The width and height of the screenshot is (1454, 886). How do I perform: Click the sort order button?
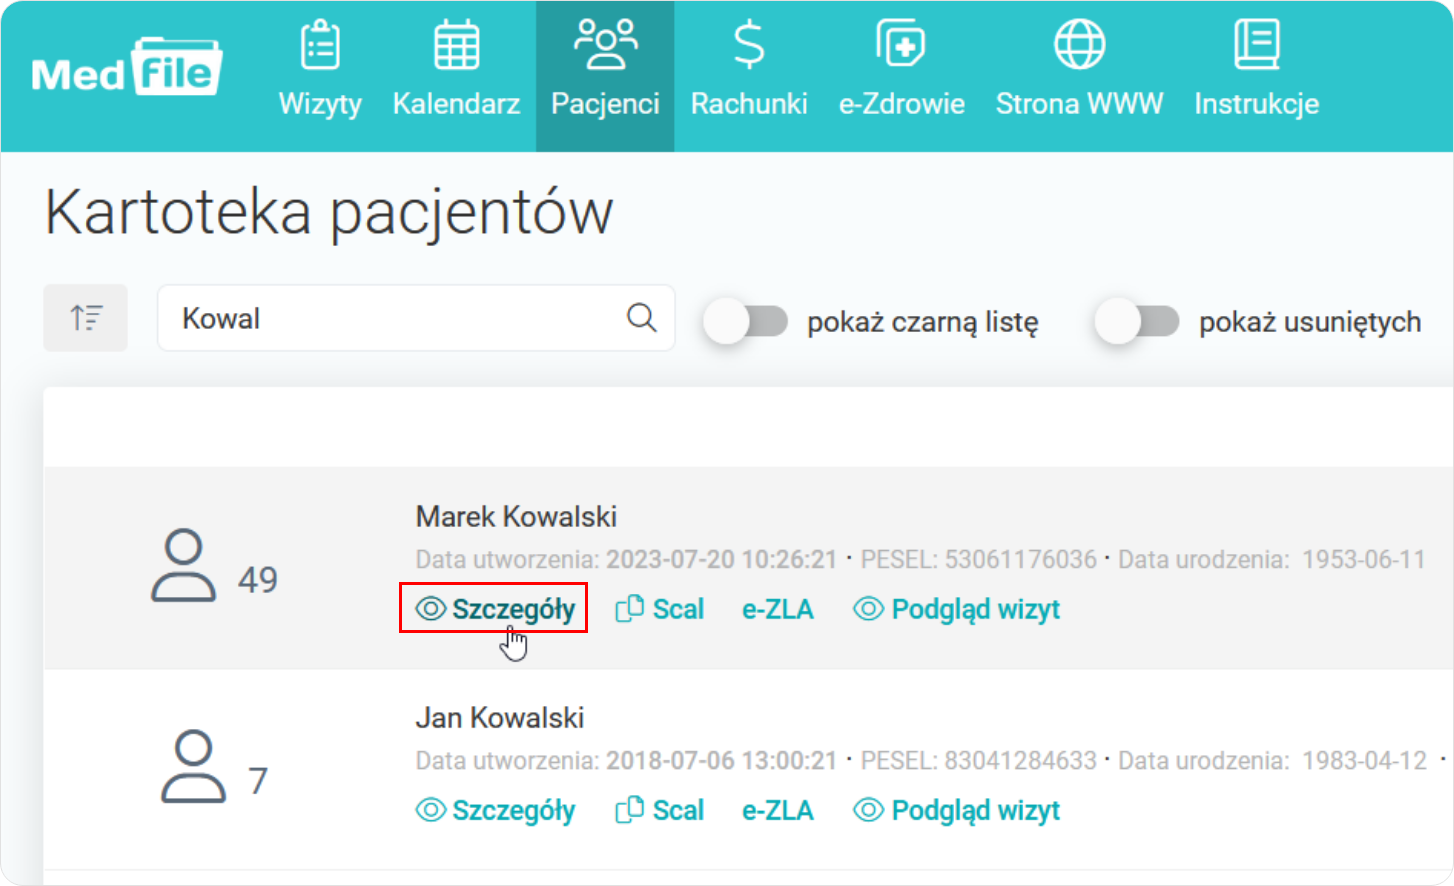tap(85, 318)
